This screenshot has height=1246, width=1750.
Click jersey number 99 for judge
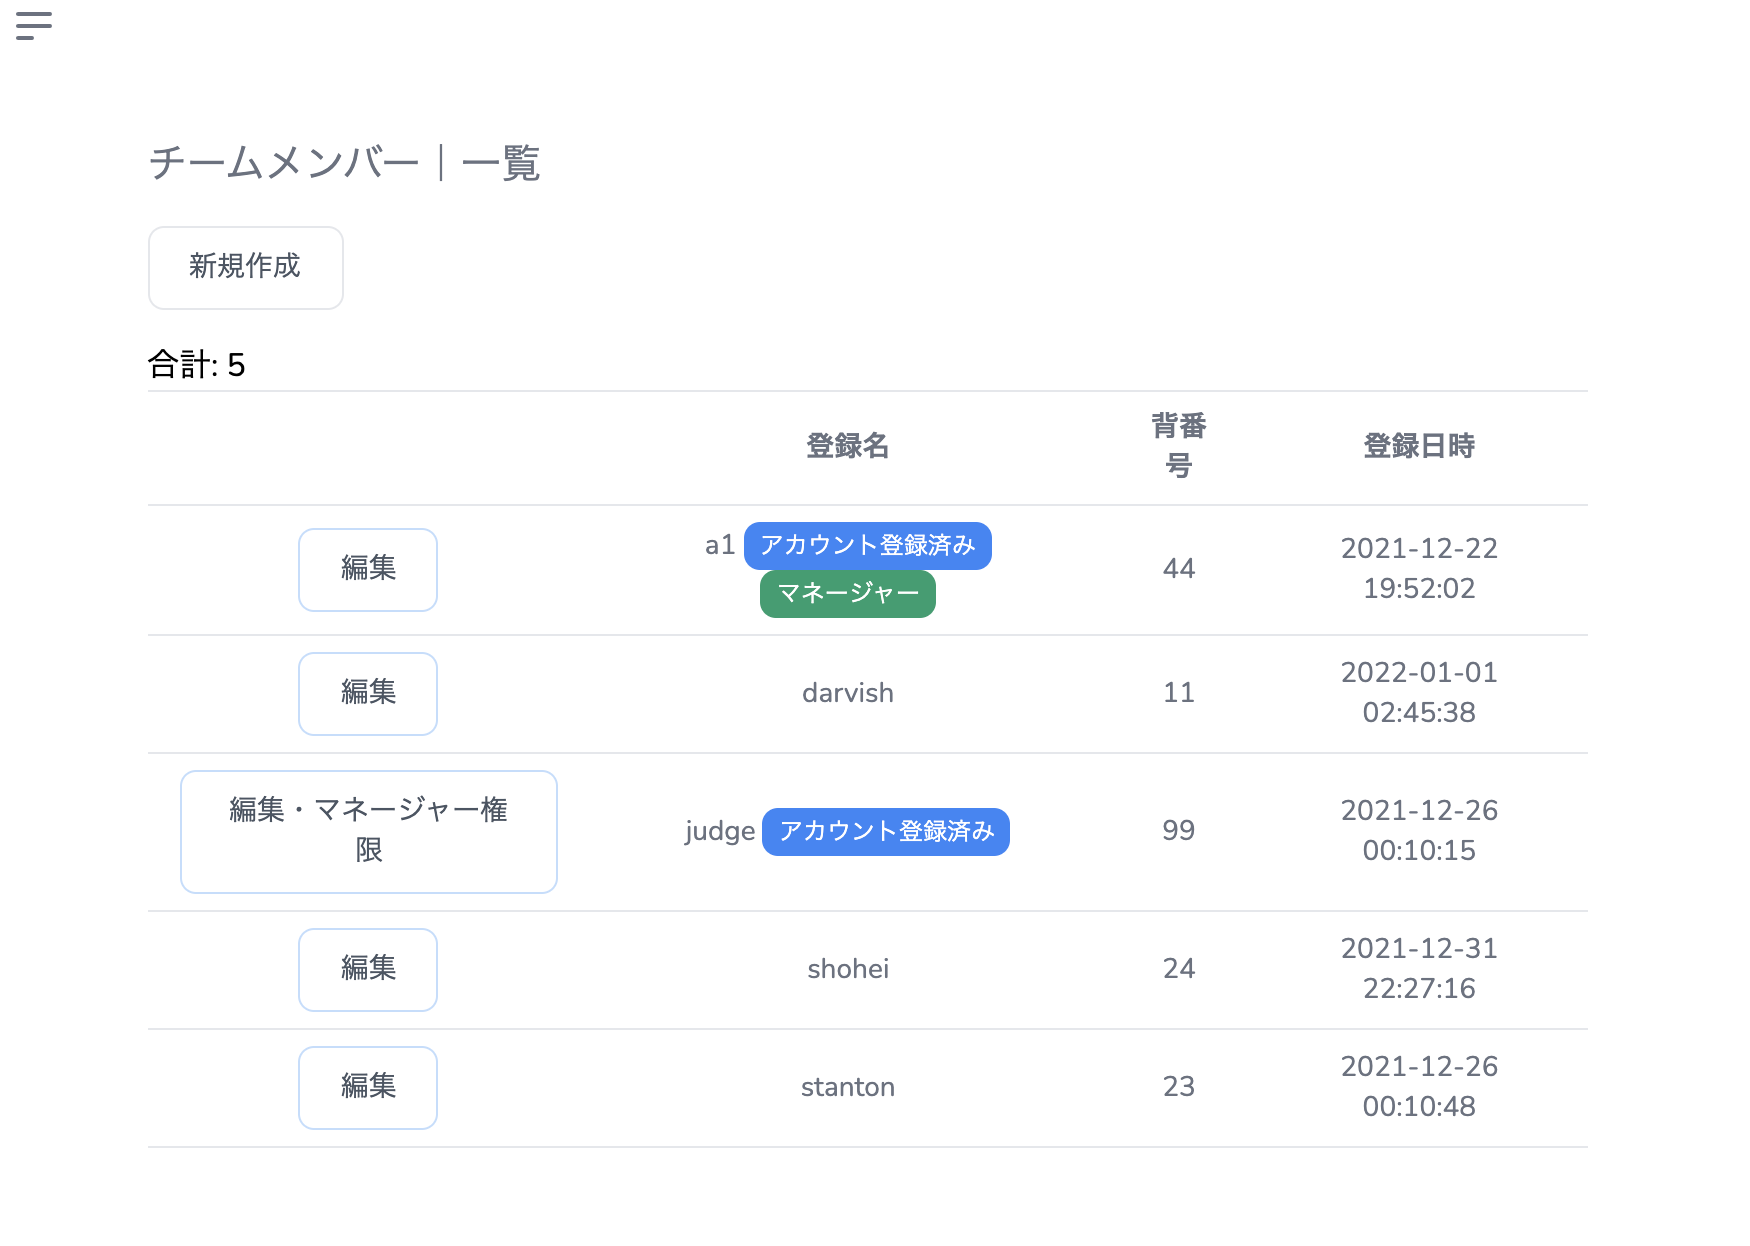pos(1178,831)
